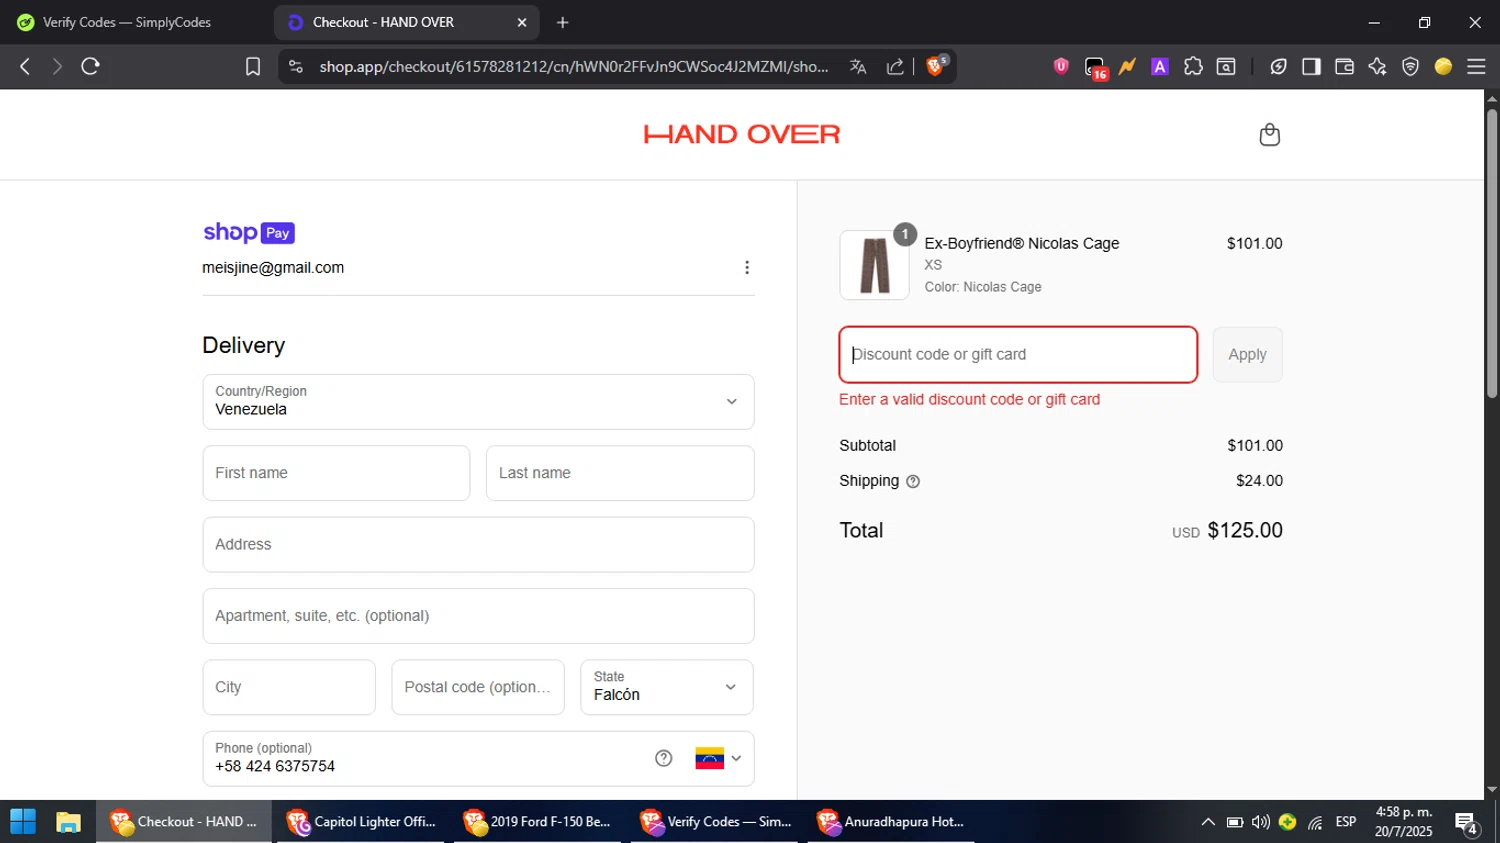Open Brave VPN shield icon
The image size is (1500, 843).
click(1410, 66)
